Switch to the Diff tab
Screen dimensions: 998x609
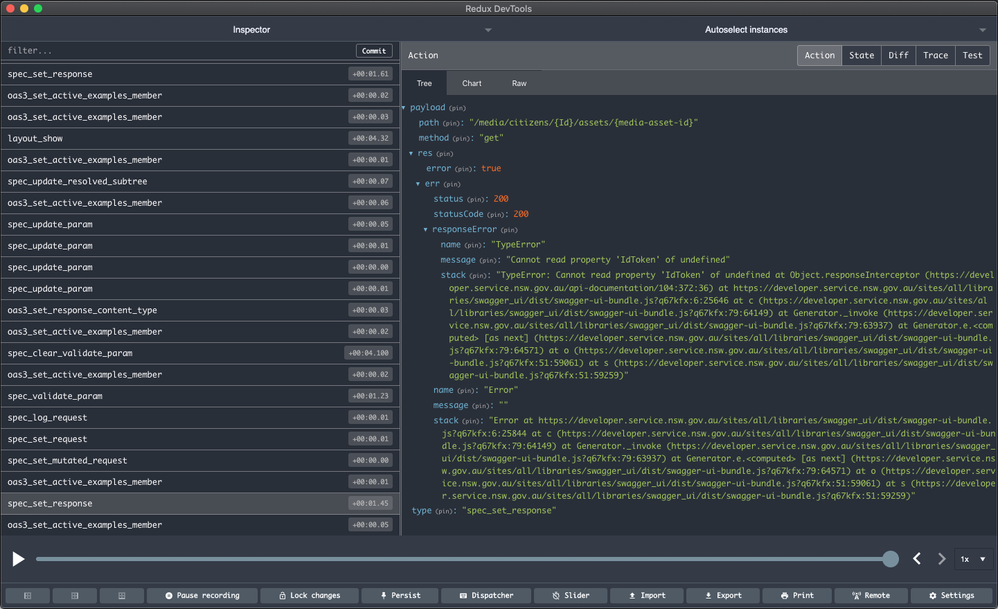pyautogui.click(x=898, y=55)
